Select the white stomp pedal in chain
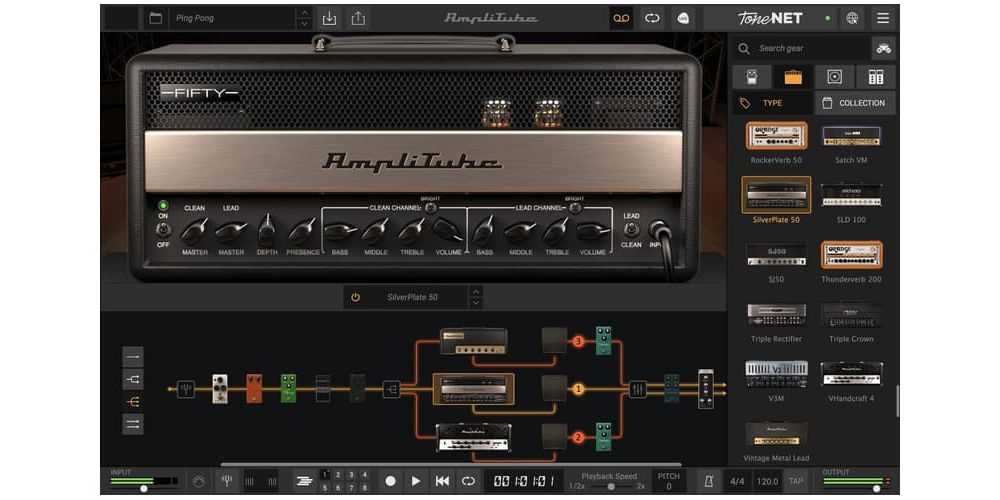Viewport: 1000px width, 500px height. pos(220,388)
